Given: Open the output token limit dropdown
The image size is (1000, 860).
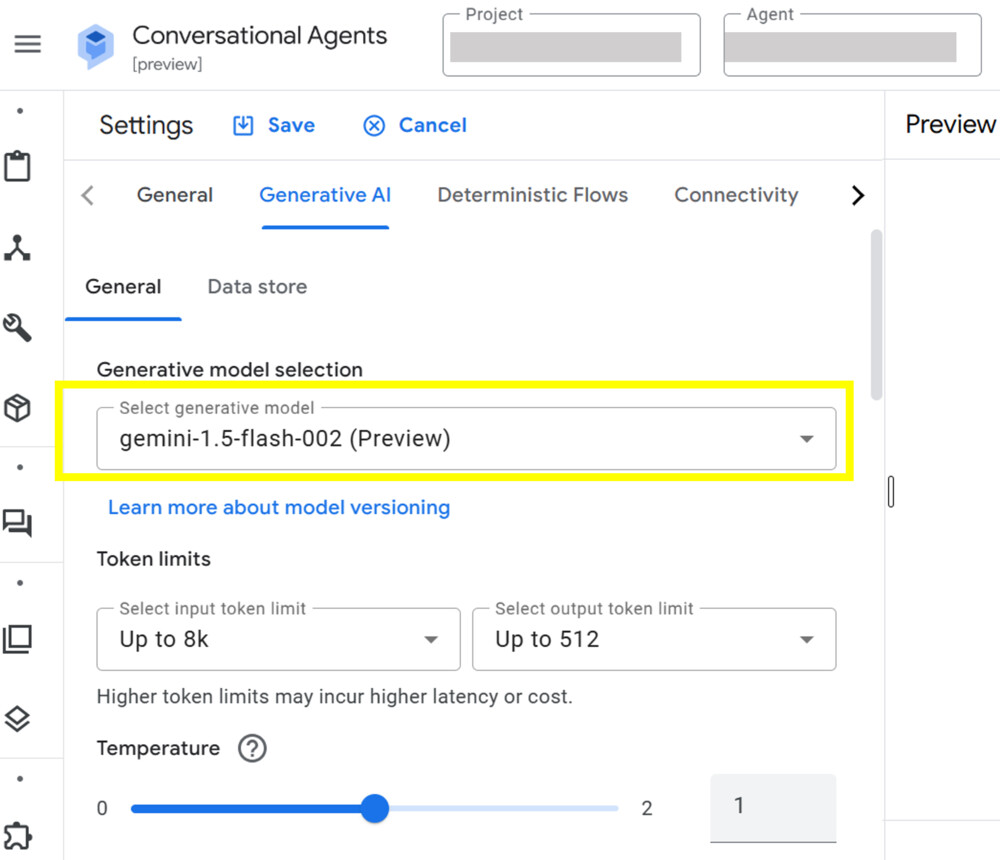Looking at the screenshot, I should click(x=654, y=640).
